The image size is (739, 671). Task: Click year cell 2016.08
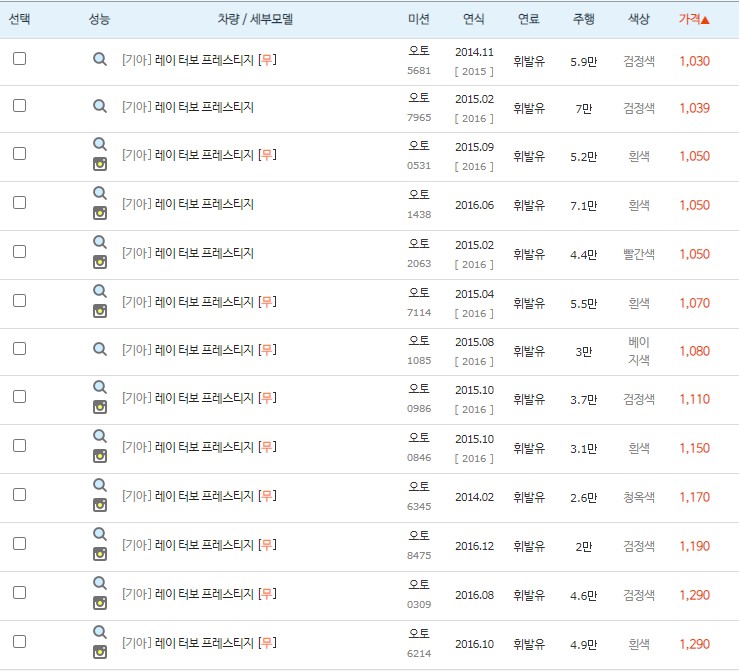[x=474, y=595]
